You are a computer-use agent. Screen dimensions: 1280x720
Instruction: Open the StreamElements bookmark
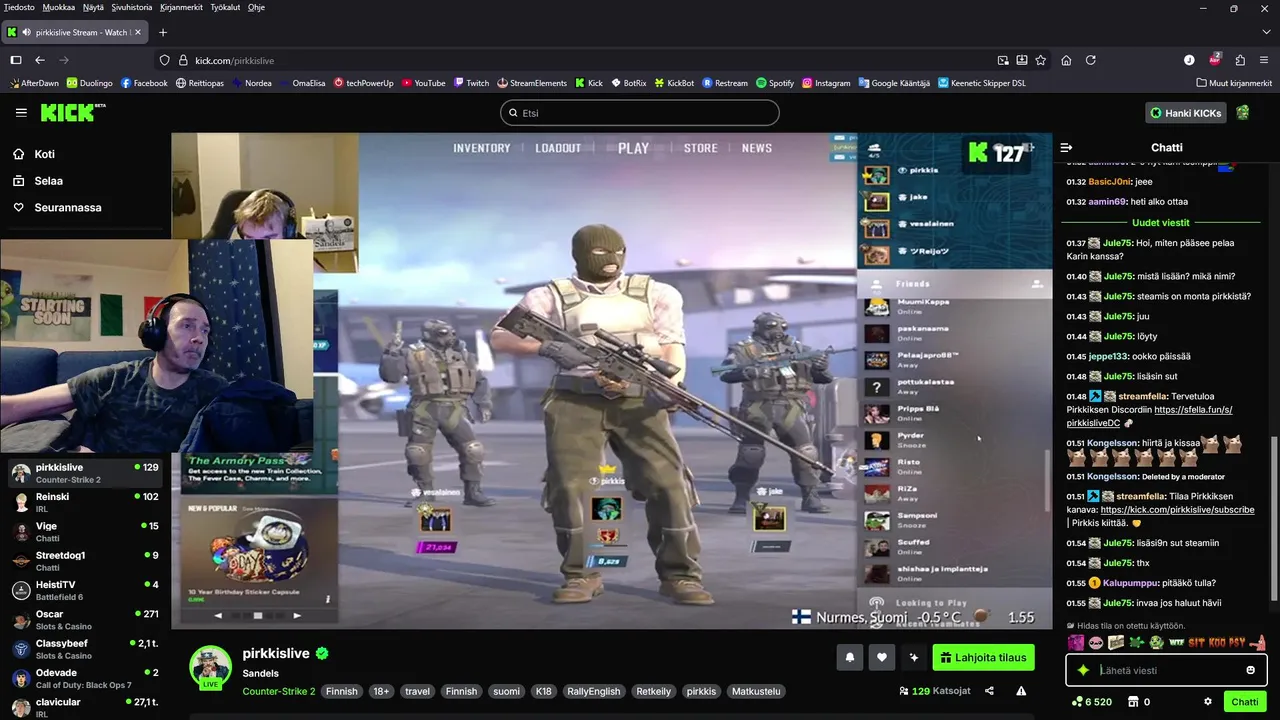pos(531,83)
